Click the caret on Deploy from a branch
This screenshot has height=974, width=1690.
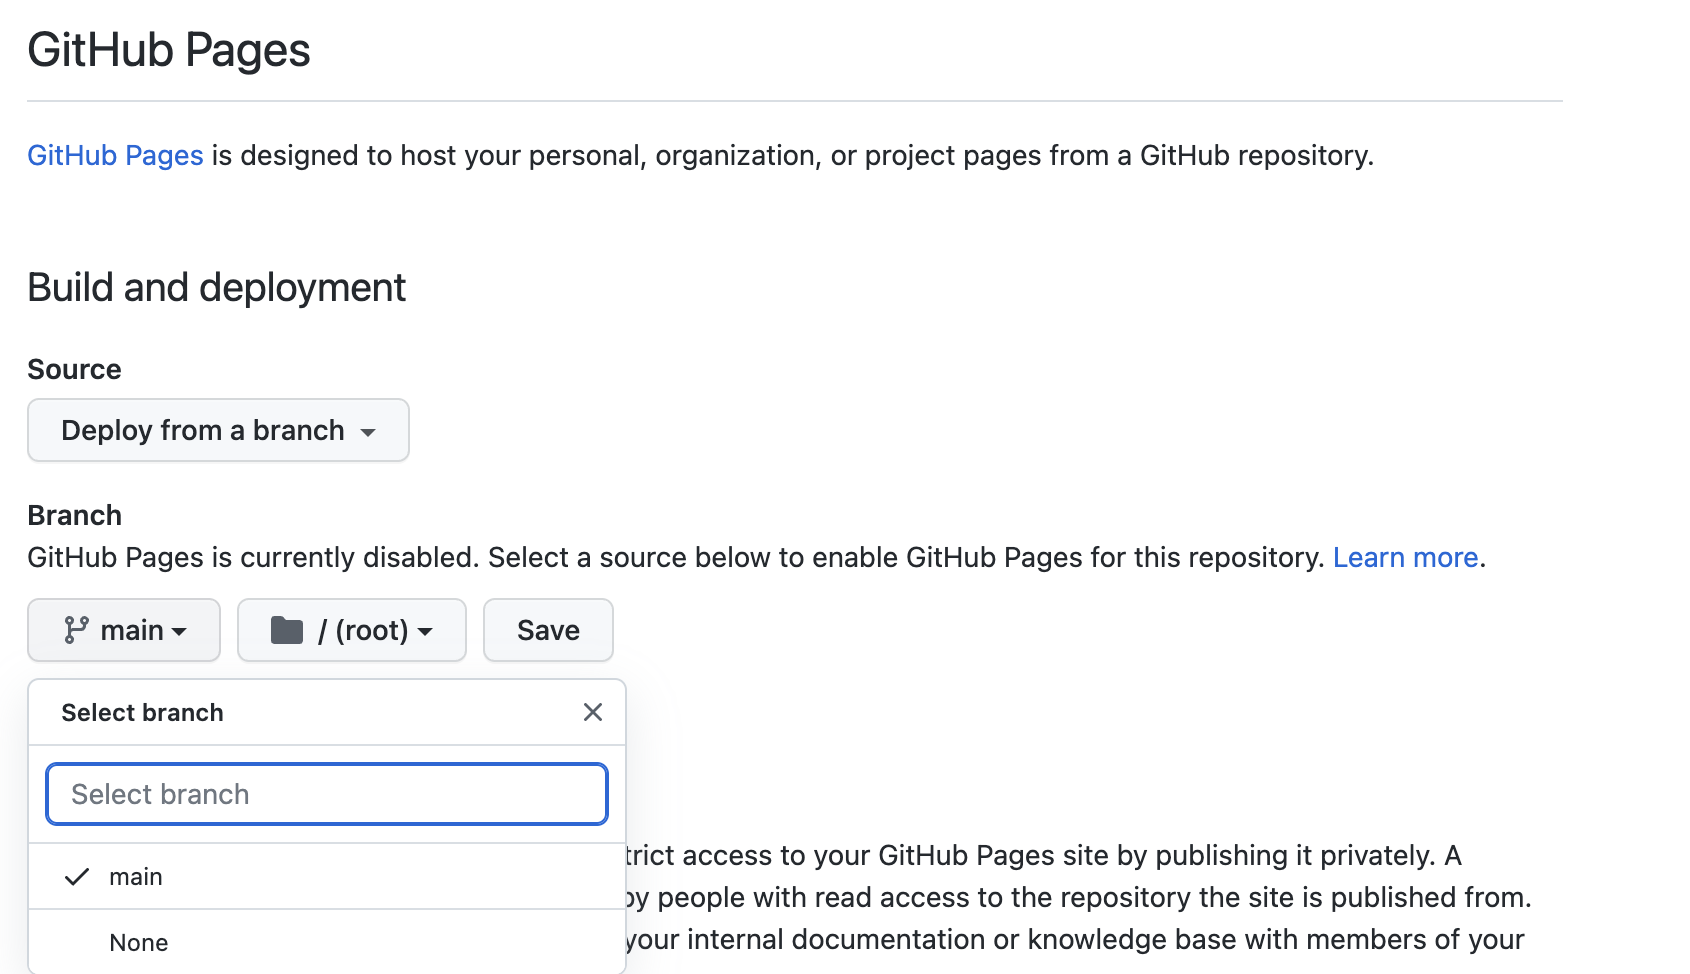(368, 432)
